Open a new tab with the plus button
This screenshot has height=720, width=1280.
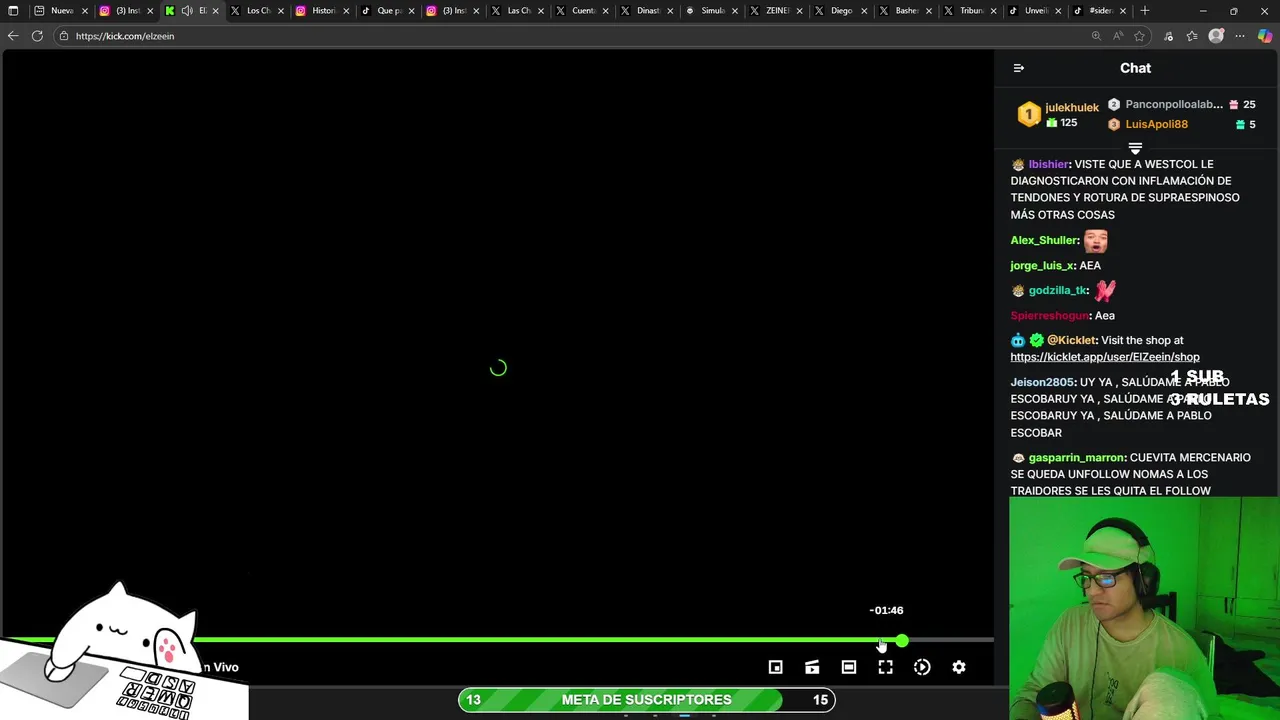(1145, 11)
